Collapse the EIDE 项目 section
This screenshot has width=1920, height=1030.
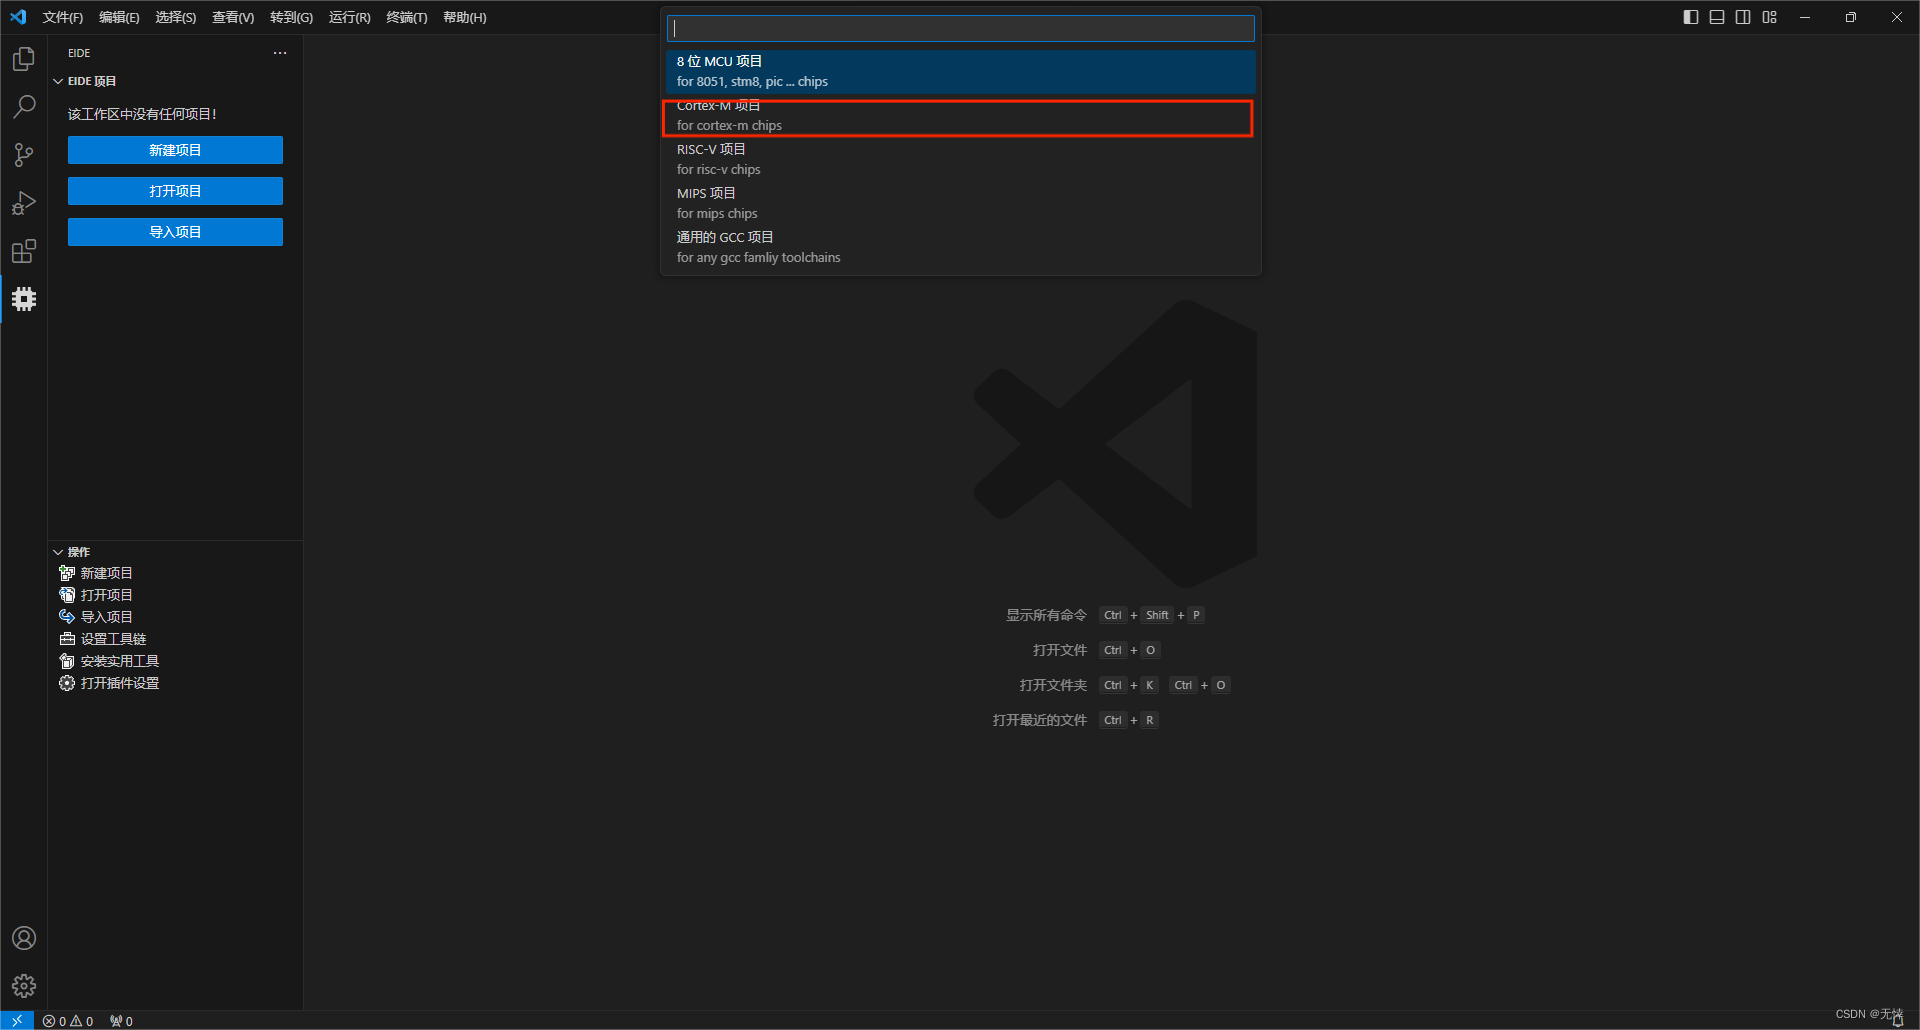(58, 81)
